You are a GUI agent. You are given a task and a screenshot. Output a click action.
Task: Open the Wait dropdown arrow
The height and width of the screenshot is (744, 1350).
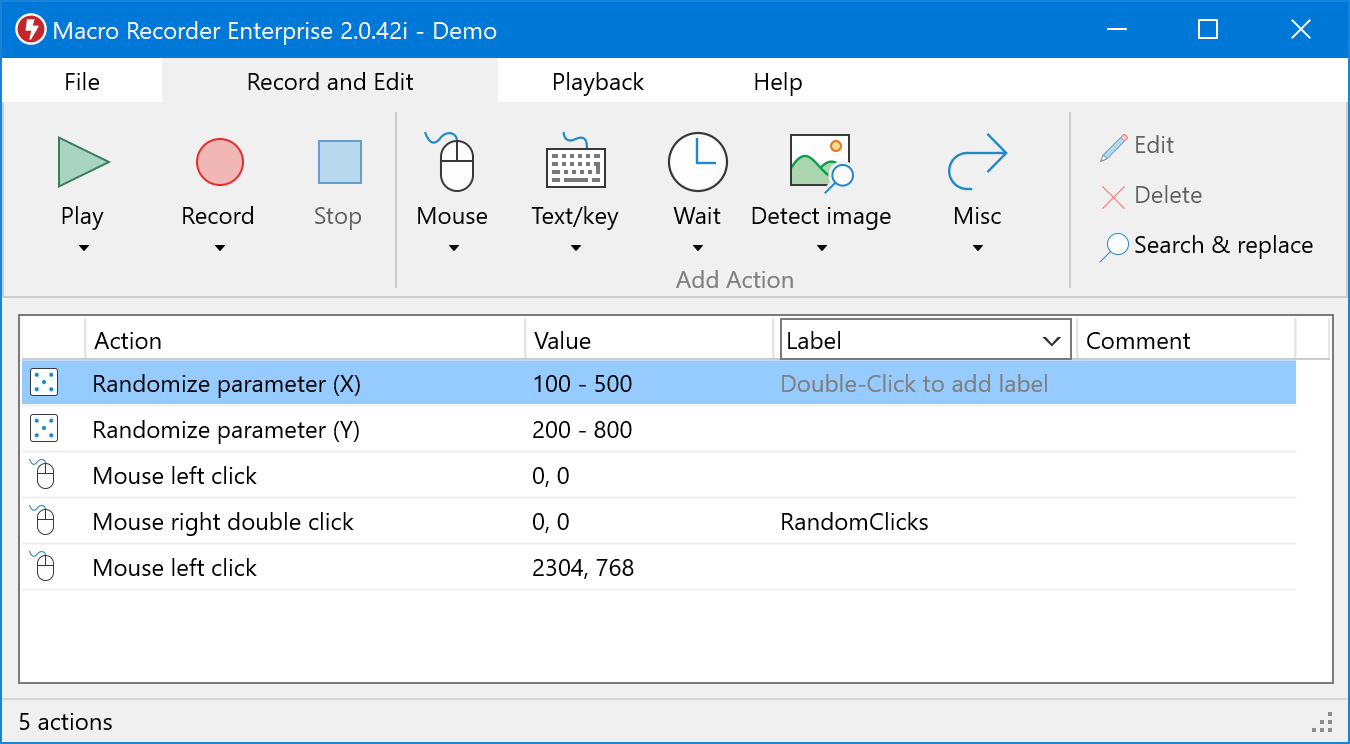(697, 249)
